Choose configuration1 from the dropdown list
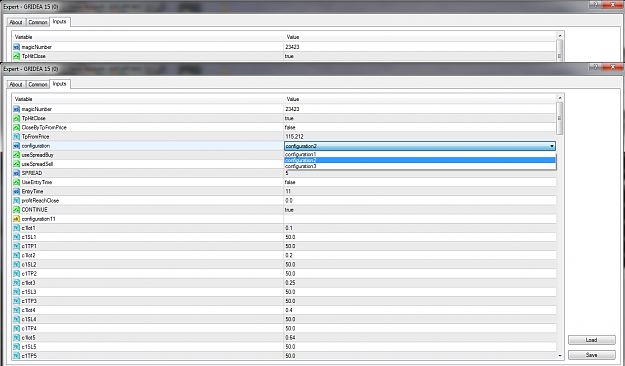 click(420, 154)
